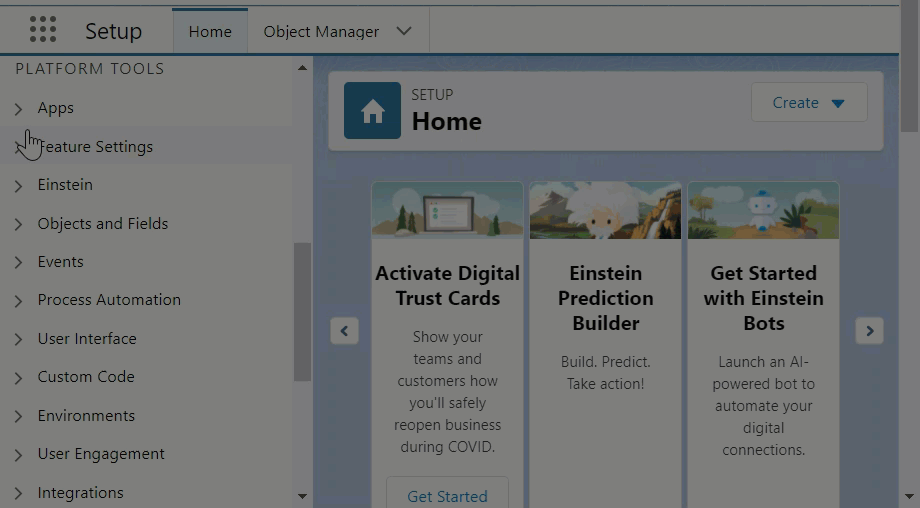Select Custom Code in the setup tree
The height and width of the screenshot is (508, 920).
click(86, 377)
